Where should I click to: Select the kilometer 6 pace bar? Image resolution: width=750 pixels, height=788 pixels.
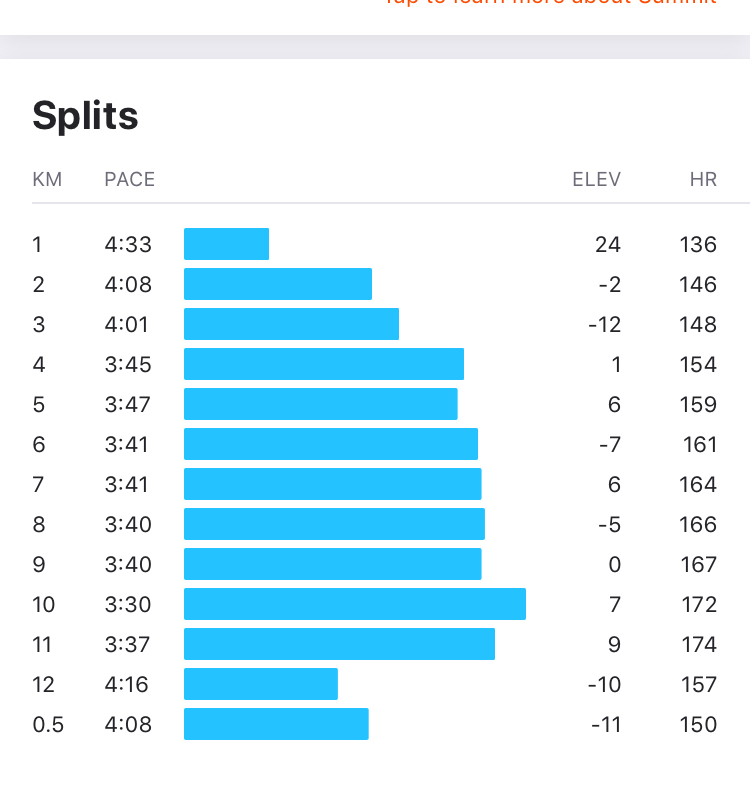[331, 444]
